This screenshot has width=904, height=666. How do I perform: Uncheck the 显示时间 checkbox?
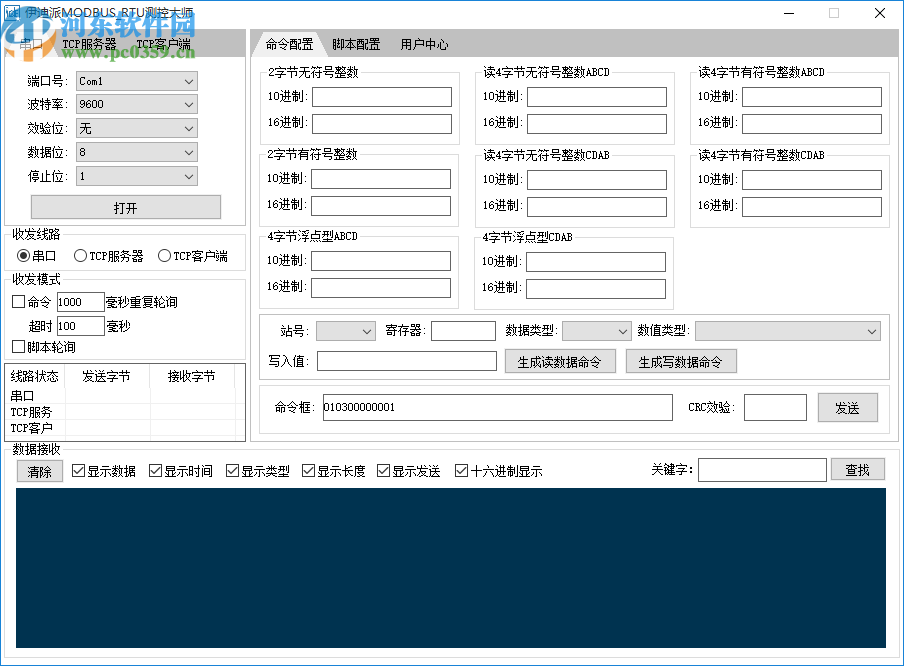pyautogui.click(x=153, y=470)
